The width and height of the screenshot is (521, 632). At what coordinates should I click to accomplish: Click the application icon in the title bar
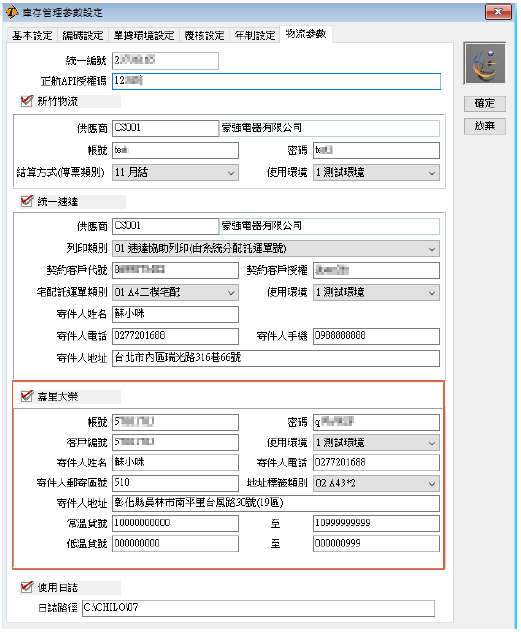11,12
